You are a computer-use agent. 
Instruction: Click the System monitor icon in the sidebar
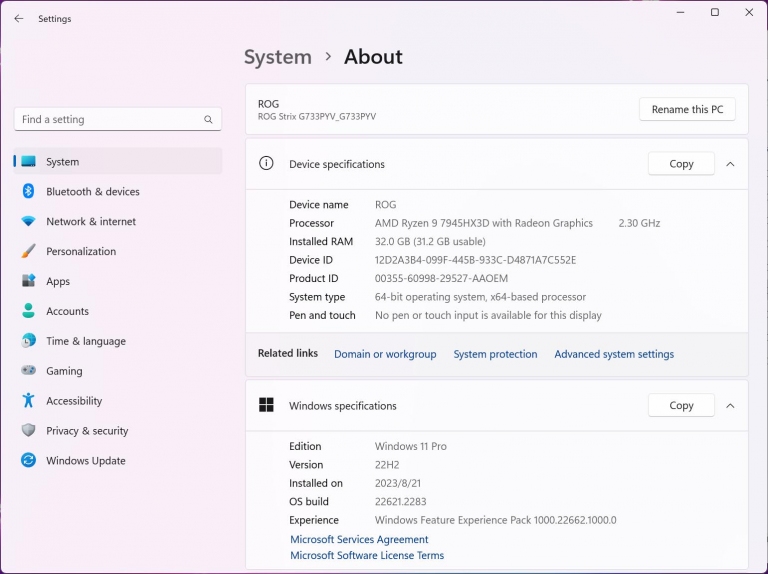coord(28,161)
